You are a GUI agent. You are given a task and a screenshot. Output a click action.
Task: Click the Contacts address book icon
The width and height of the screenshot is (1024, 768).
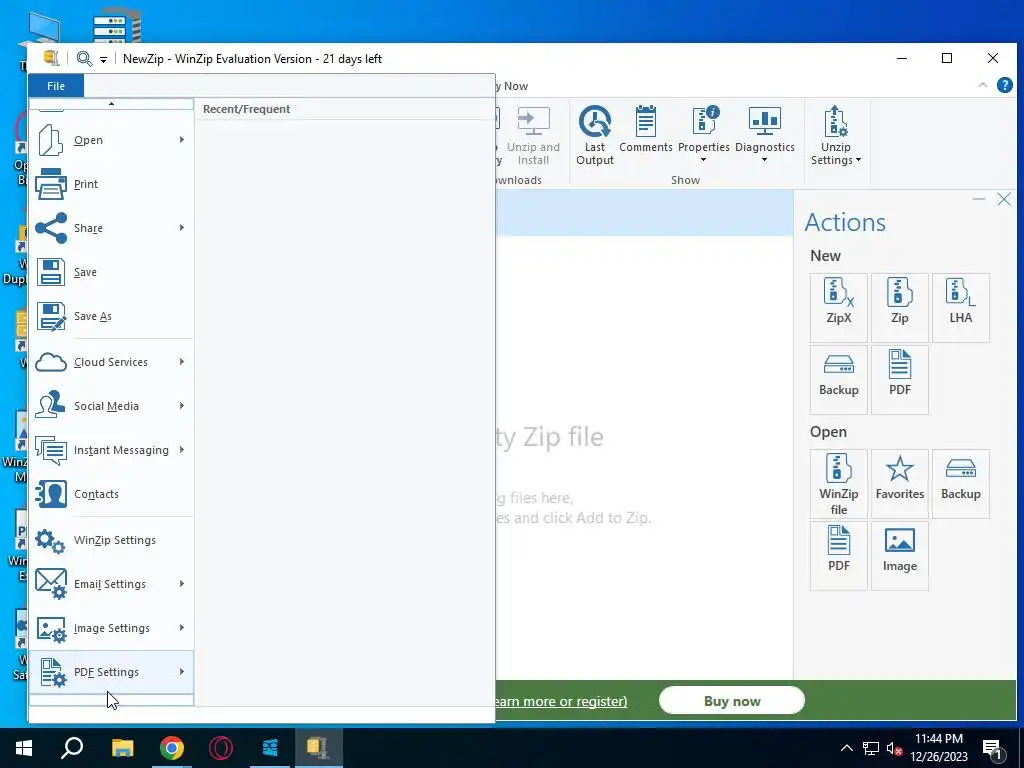click(50, 494)
